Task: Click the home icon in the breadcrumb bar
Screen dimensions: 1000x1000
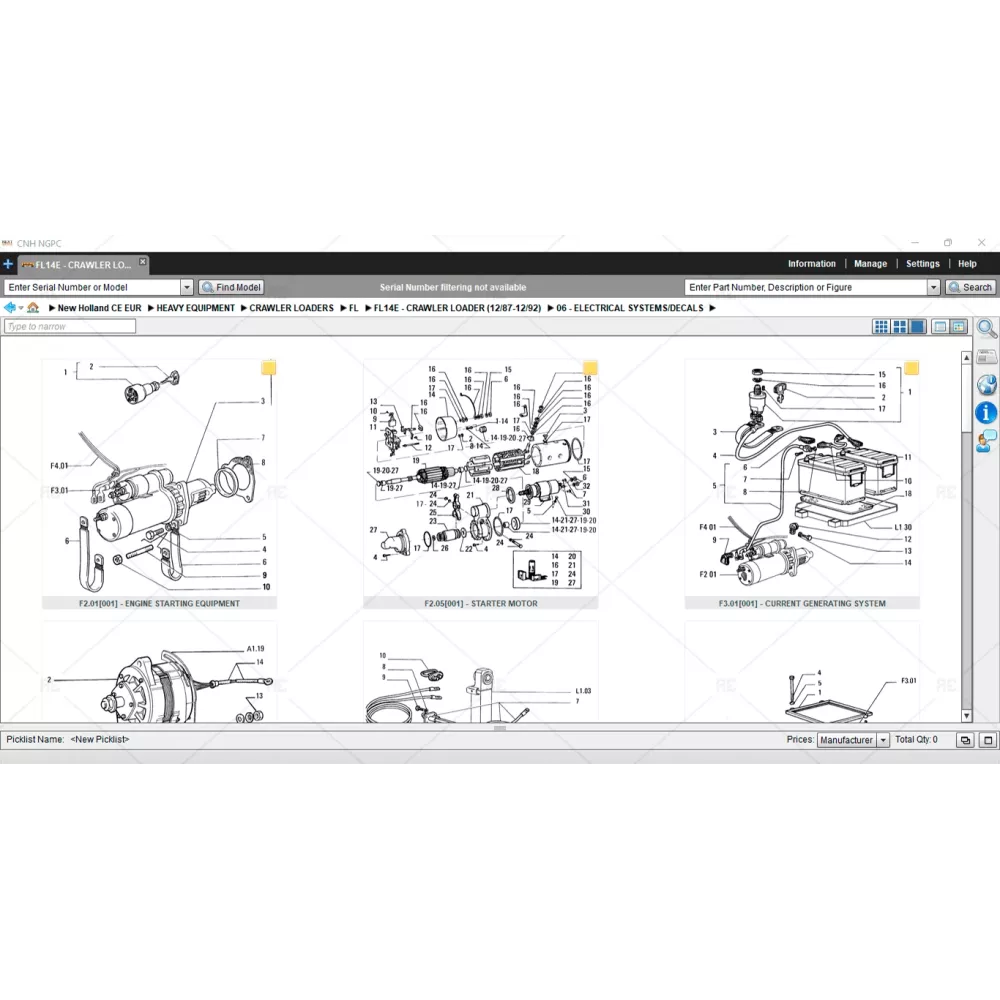Action: [x=33, y=308]
